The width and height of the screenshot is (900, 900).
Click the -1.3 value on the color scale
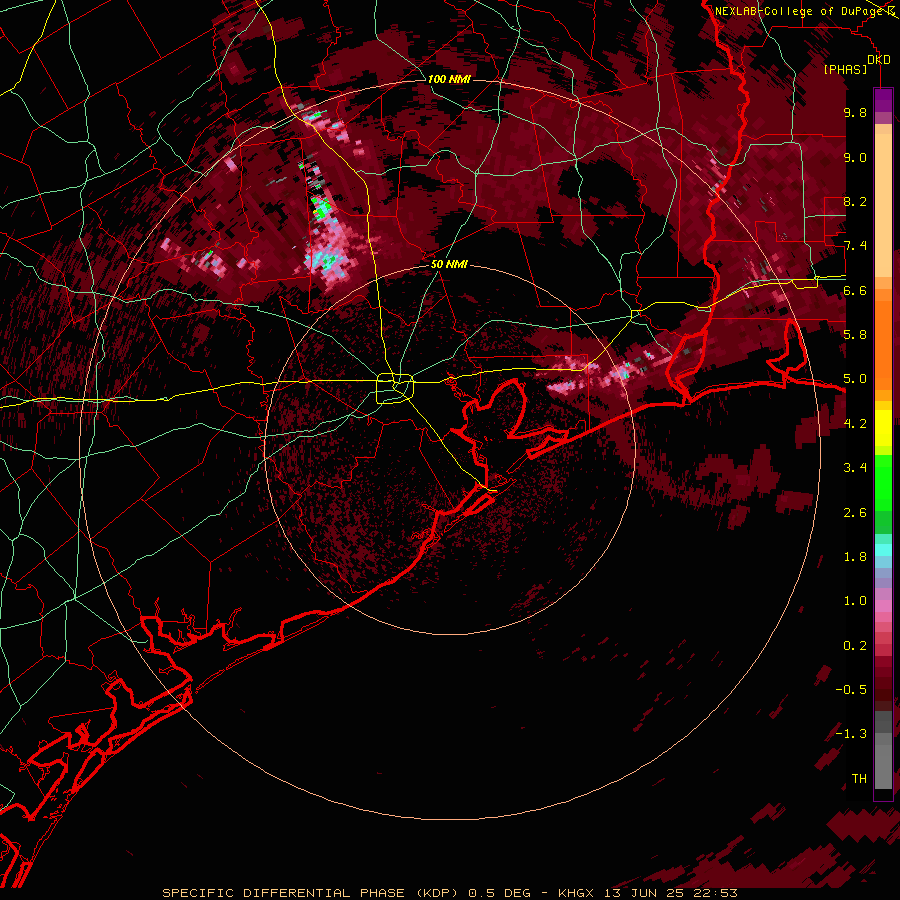tap(851, 734)
